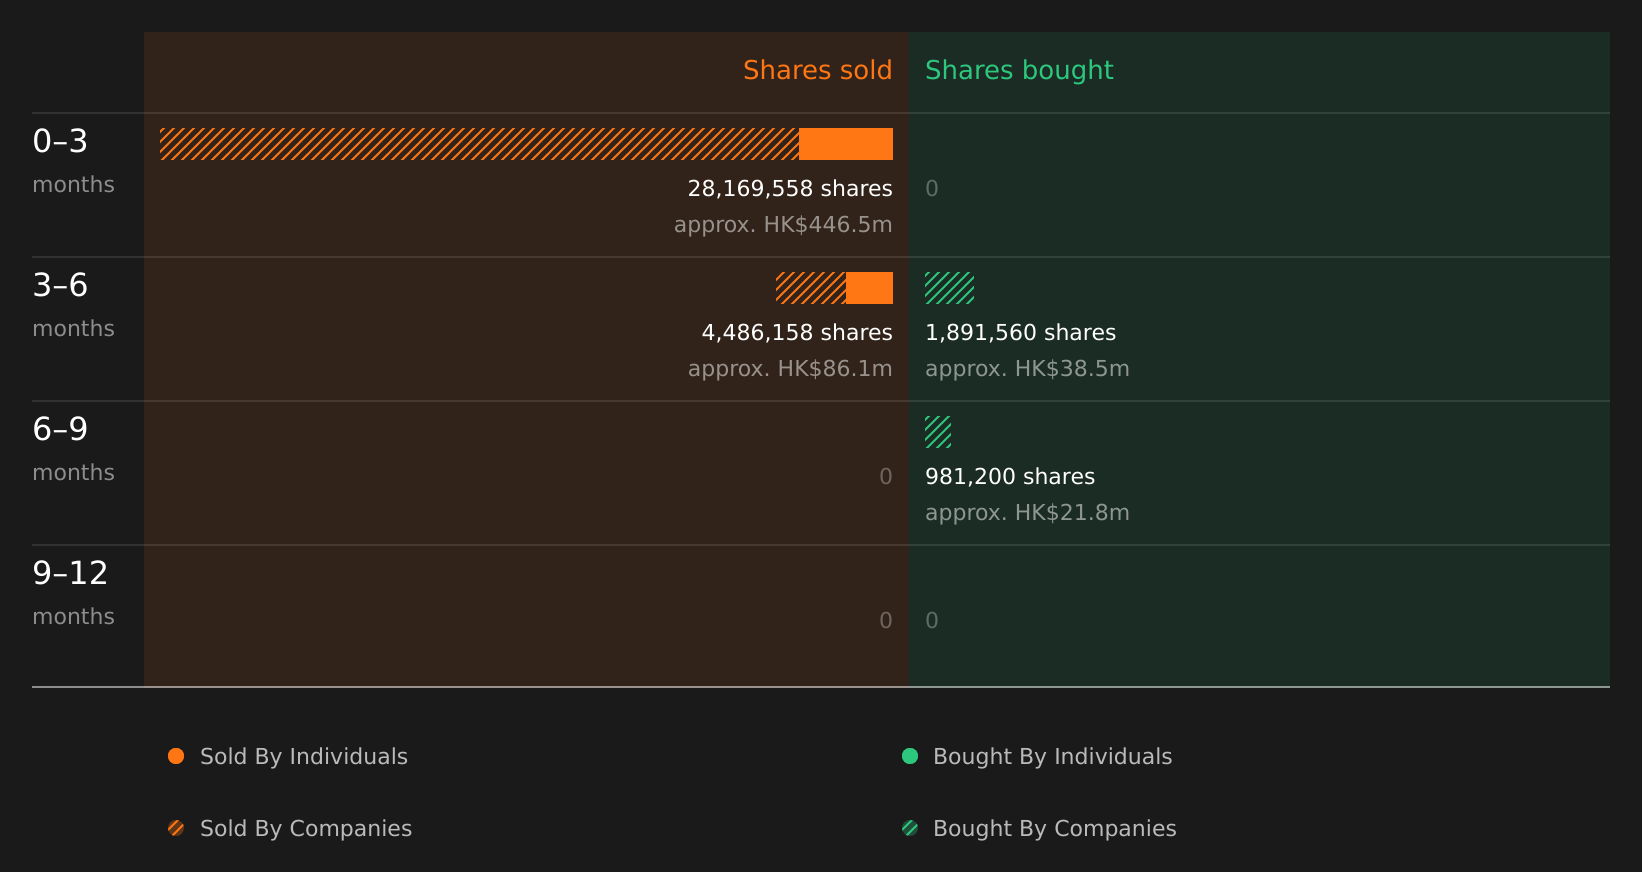This screenshot has height=872, width=1642.
Task: Click the approx. HK$86.1m value
Action: (x=790, y=368)
